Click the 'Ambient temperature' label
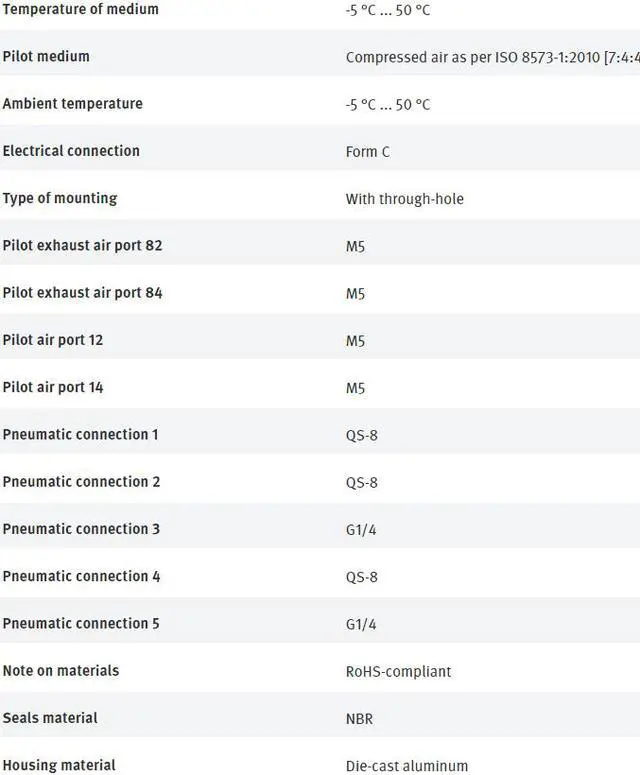The height and width of the screenshot is (775, 640). 72,104
